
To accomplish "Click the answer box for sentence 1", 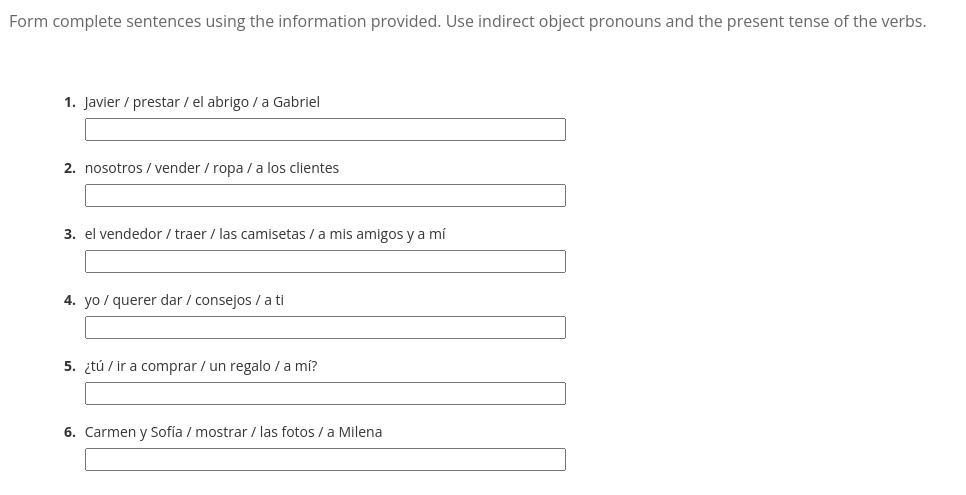I will 325,129.
